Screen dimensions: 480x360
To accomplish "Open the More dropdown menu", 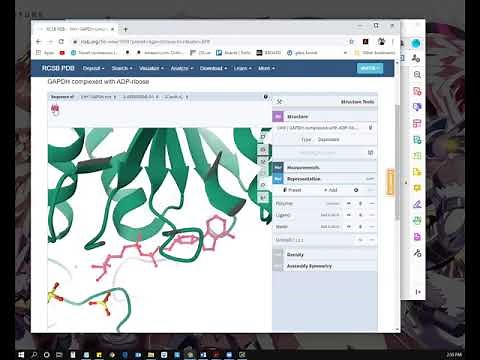I will tap(266, 68).
